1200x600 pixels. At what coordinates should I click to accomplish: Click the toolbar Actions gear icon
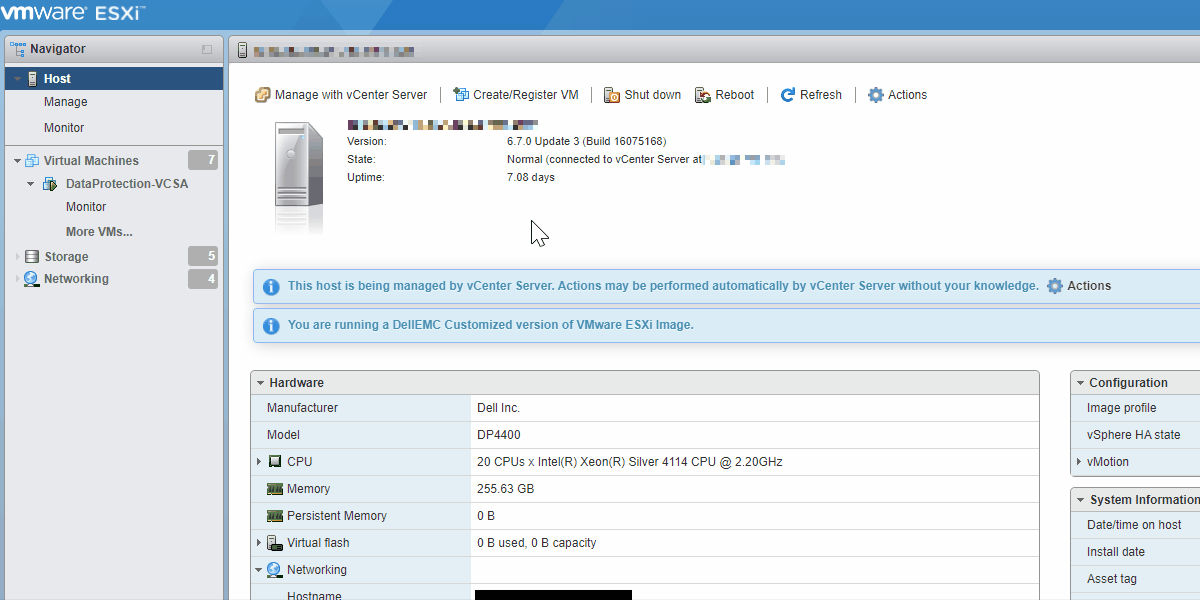click(876, 95)
